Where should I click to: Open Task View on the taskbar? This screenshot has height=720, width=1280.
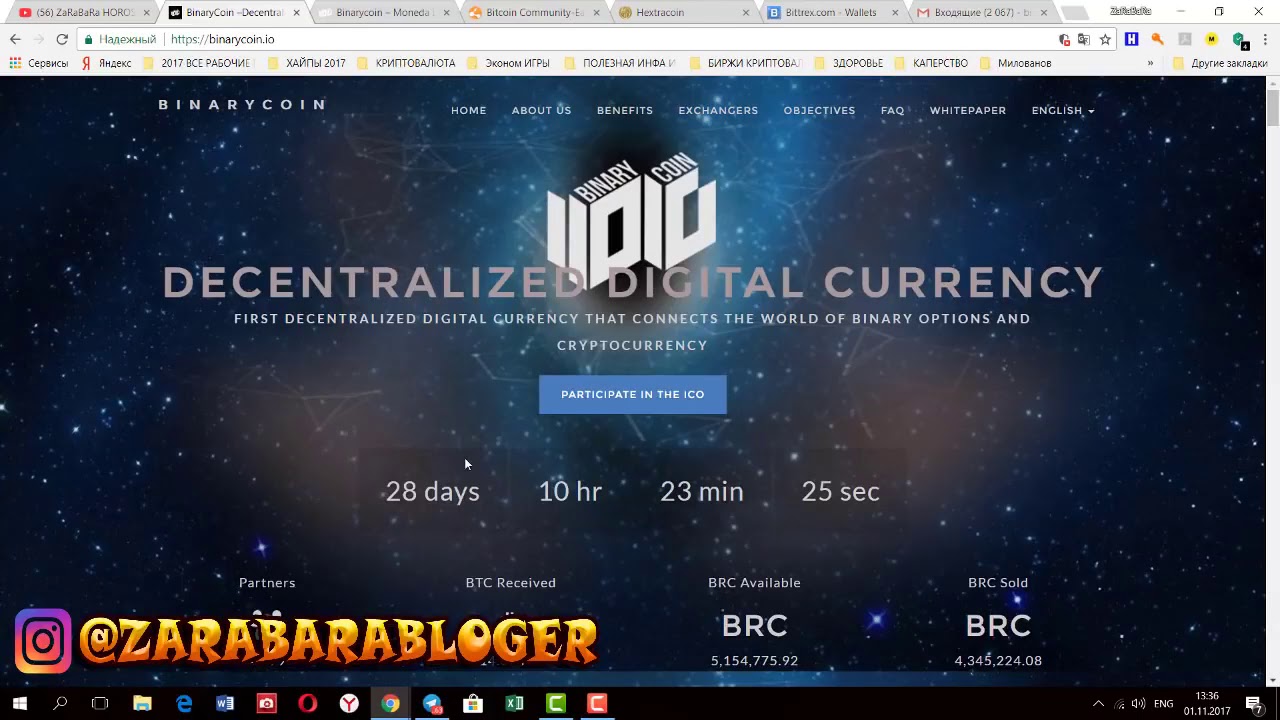[100, 703]
